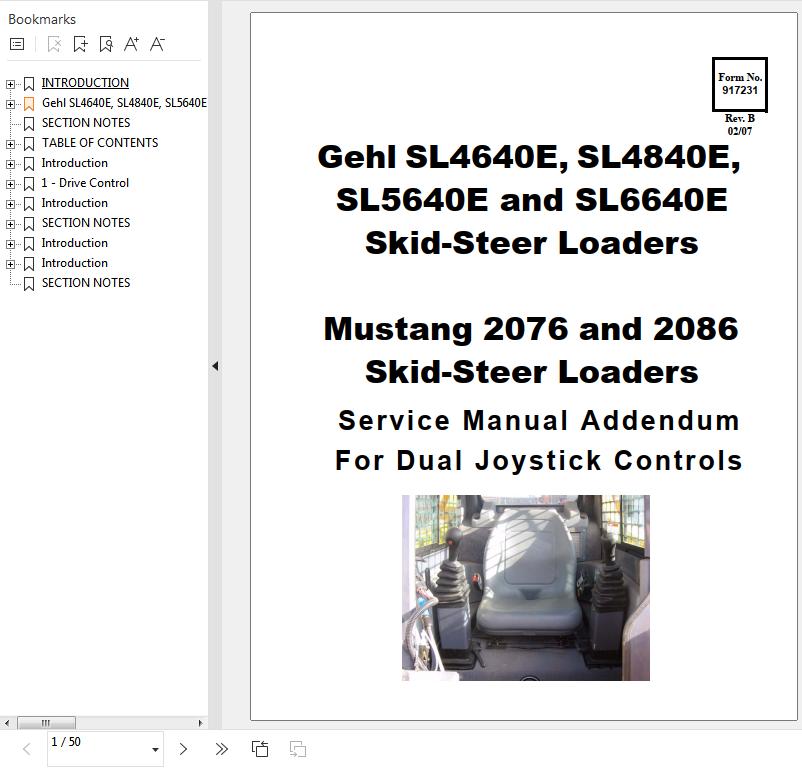The width and height of the screenshot is (802, 768).
Task: Expand the second SECTION NOTES bookmark
Action: click(x=10, y=224)
